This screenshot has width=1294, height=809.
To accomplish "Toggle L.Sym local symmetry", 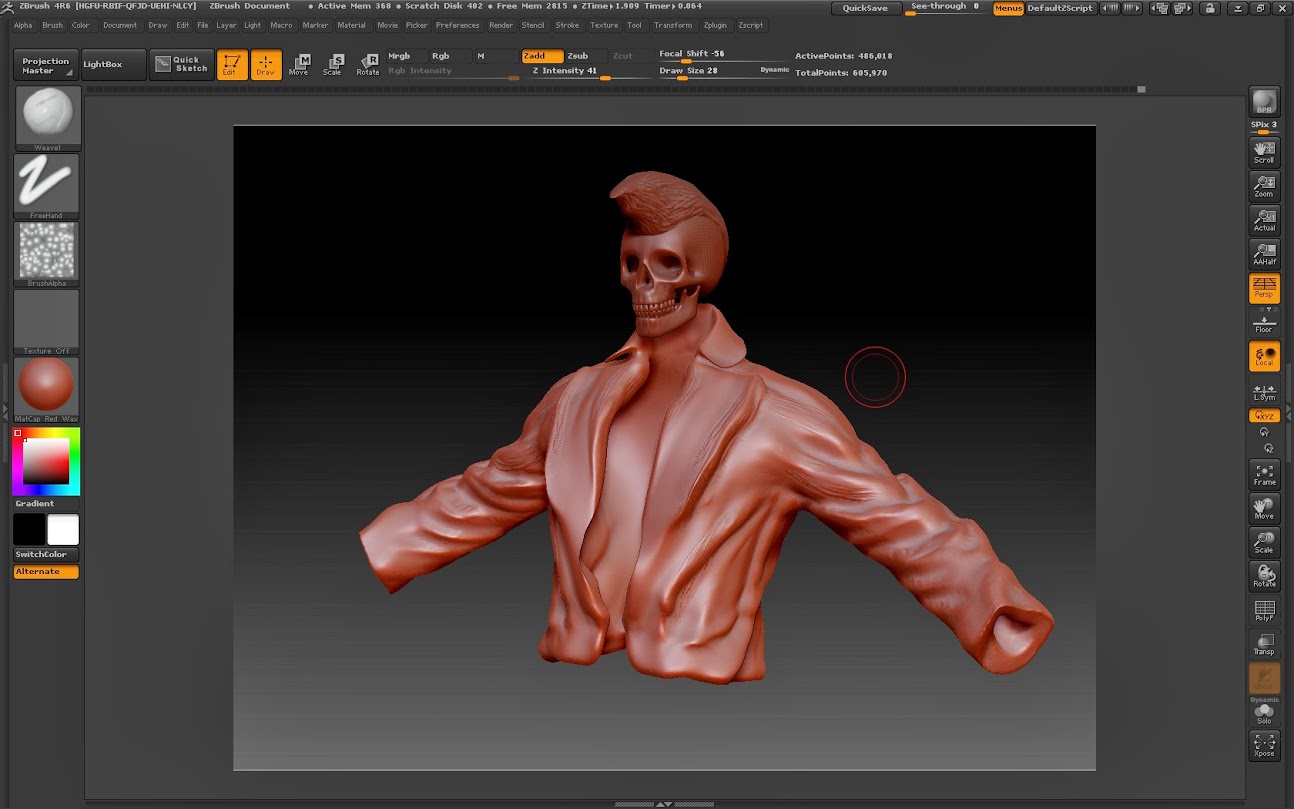I will (1264, 392).
